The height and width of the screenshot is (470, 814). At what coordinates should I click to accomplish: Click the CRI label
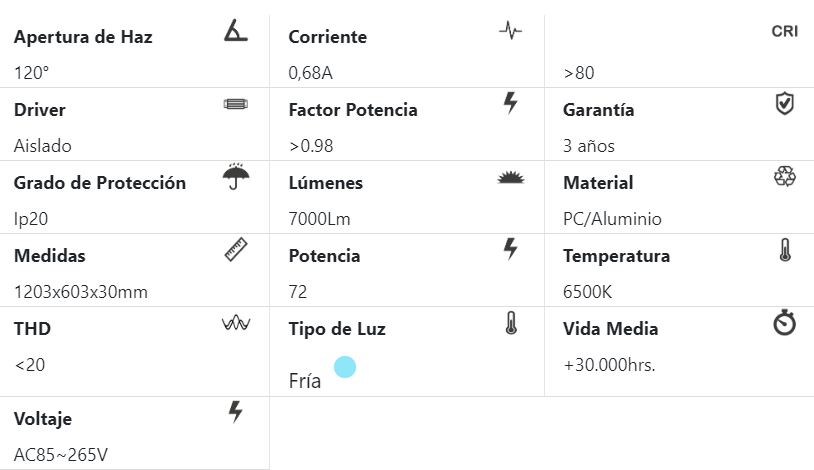[784, 31]
